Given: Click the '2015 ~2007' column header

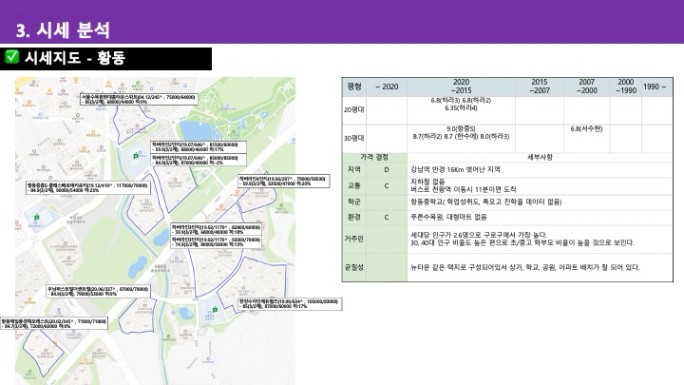Looking at the screenshot, I should click(540, 86).
